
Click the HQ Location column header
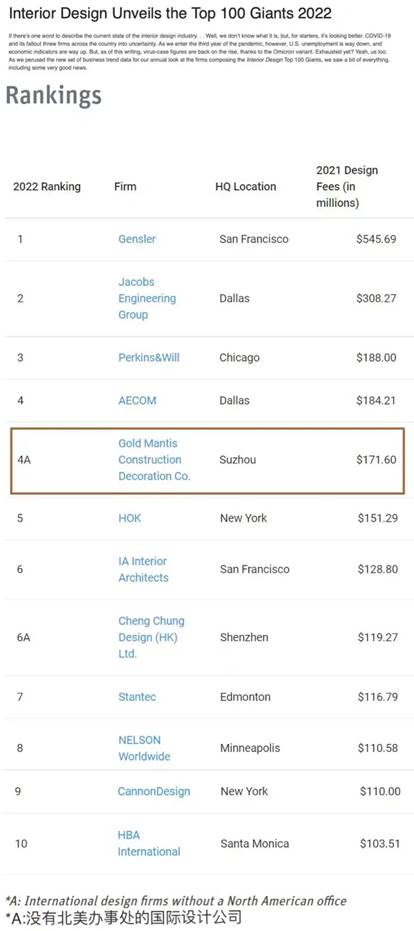pos(246,186)
